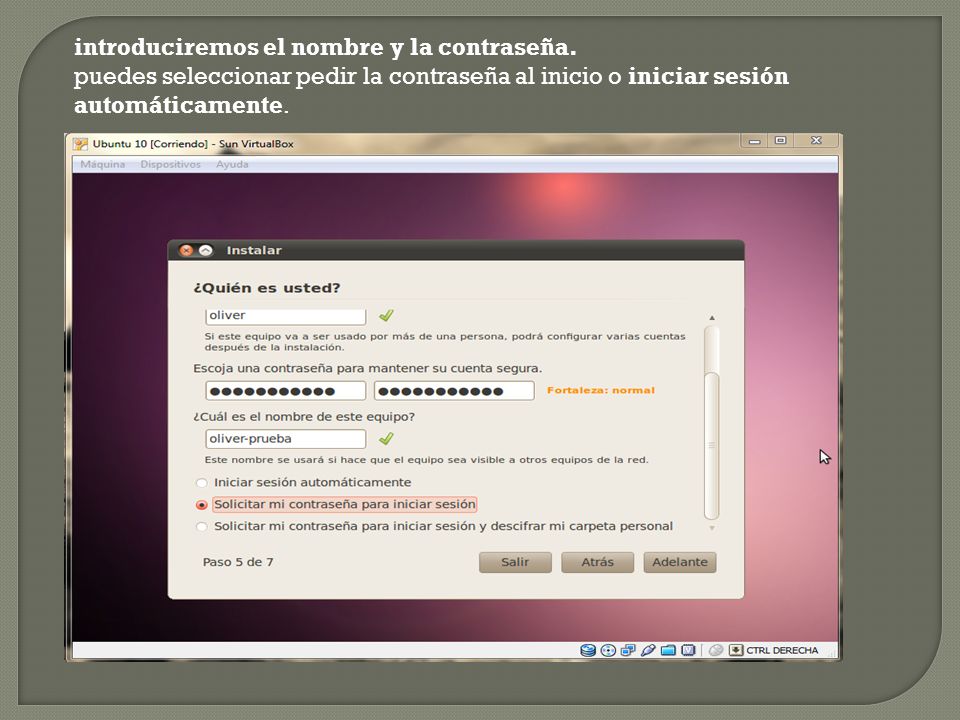This screenshot has height=720, width=960.
Task: Click the optical disc status icon
Action: pyautogui.click(x=608, y=650)
